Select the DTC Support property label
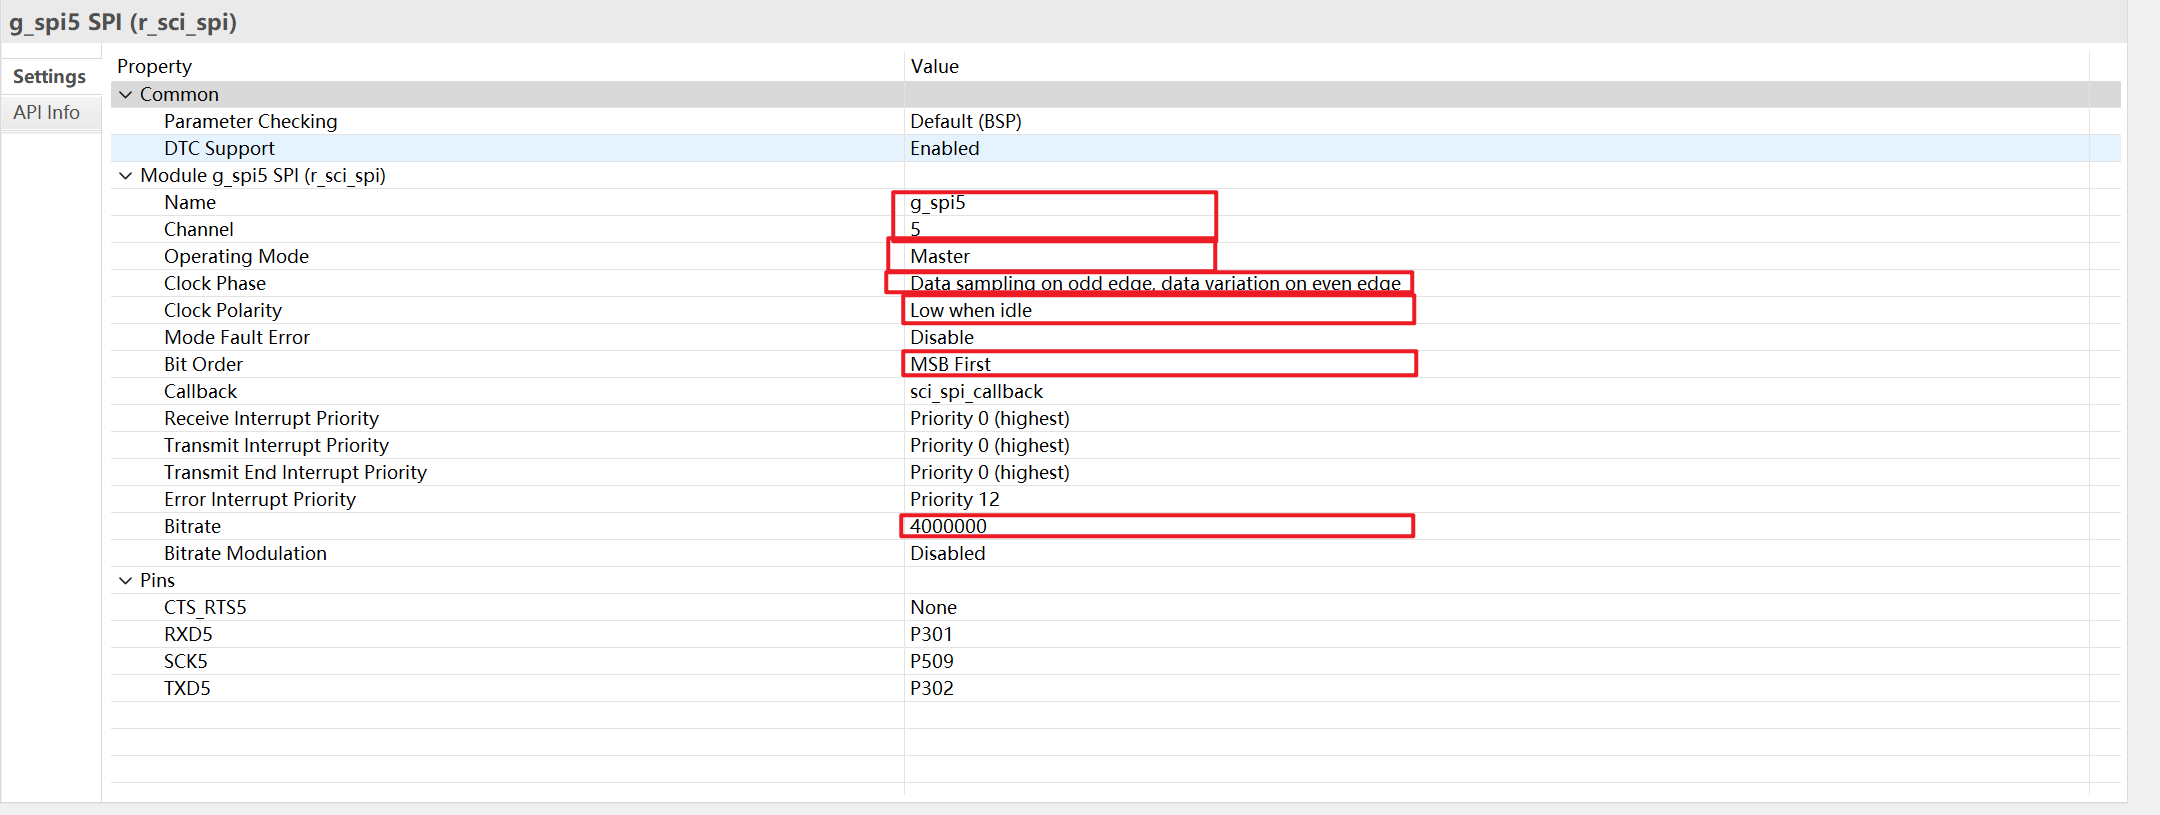 (220, 149)
